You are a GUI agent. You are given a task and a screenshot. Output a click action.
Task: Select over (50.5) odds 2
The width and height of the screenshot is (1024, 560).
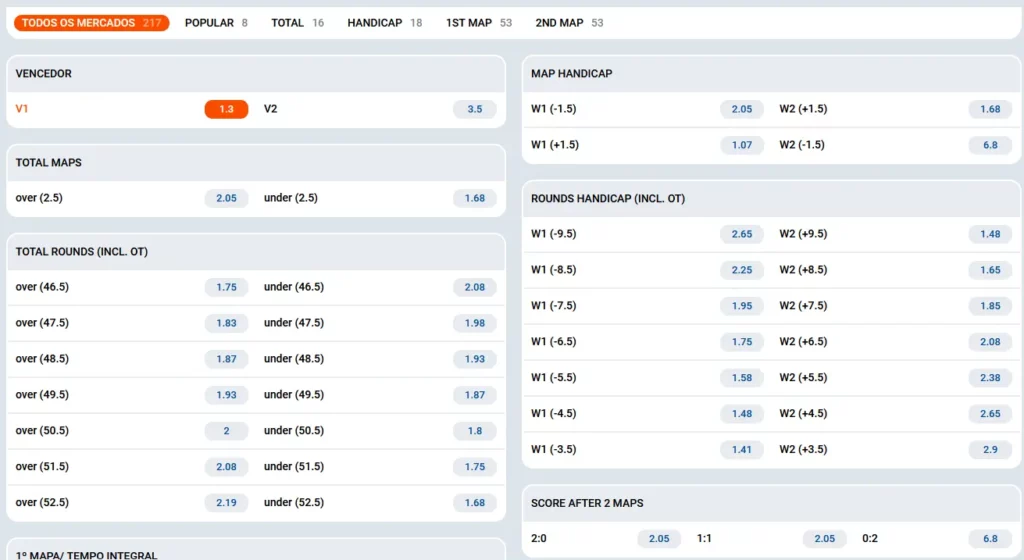[x=226, y=431]
